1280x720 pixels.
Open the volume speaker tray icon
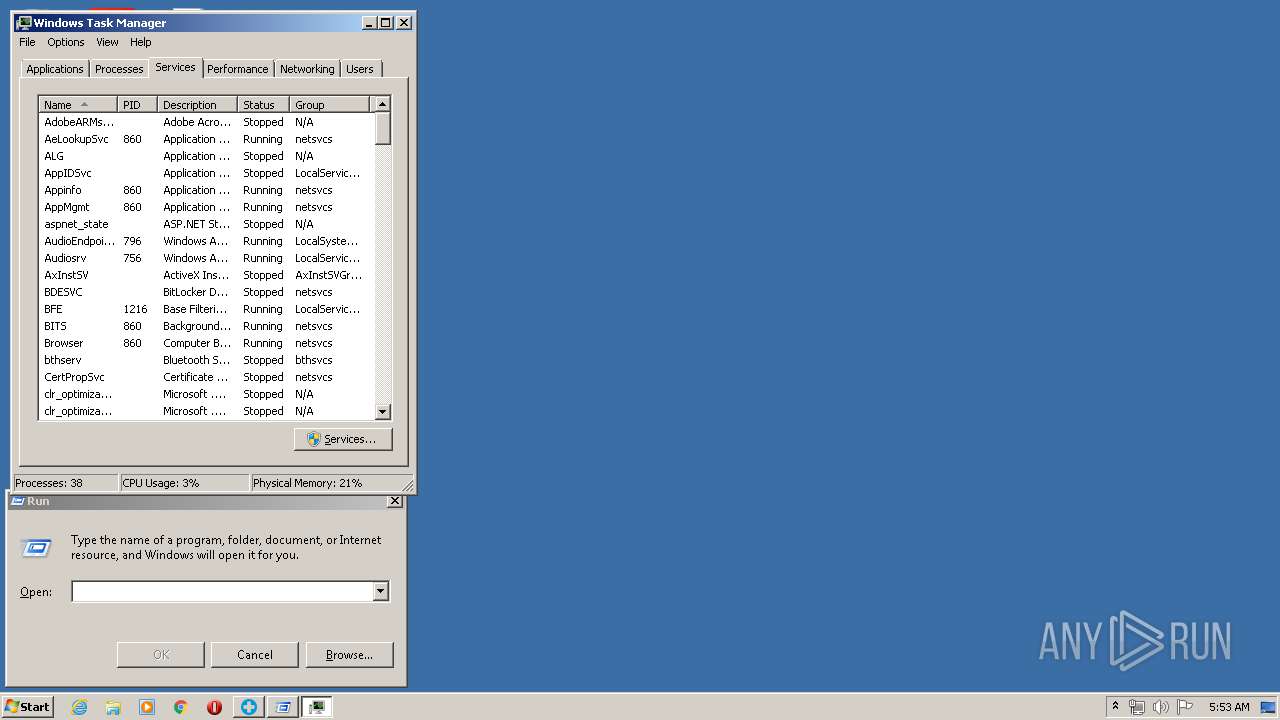pos(1160,707)
